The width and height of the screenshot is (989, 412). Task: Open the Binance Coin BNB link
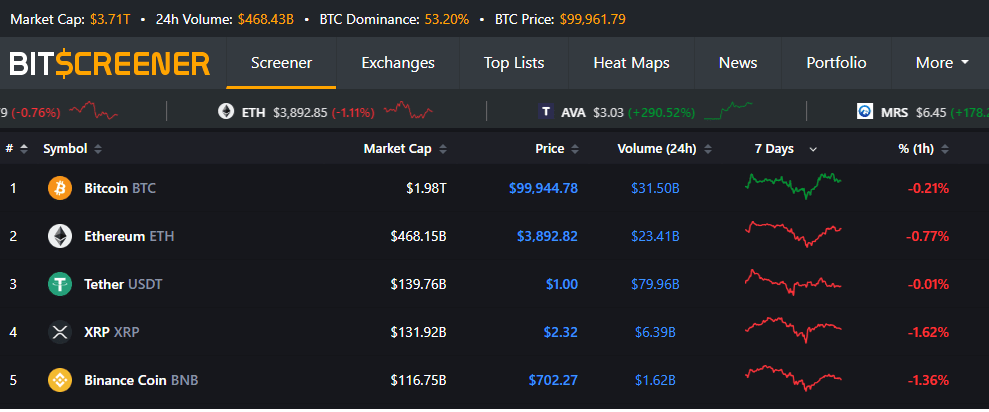click(141, 380)
